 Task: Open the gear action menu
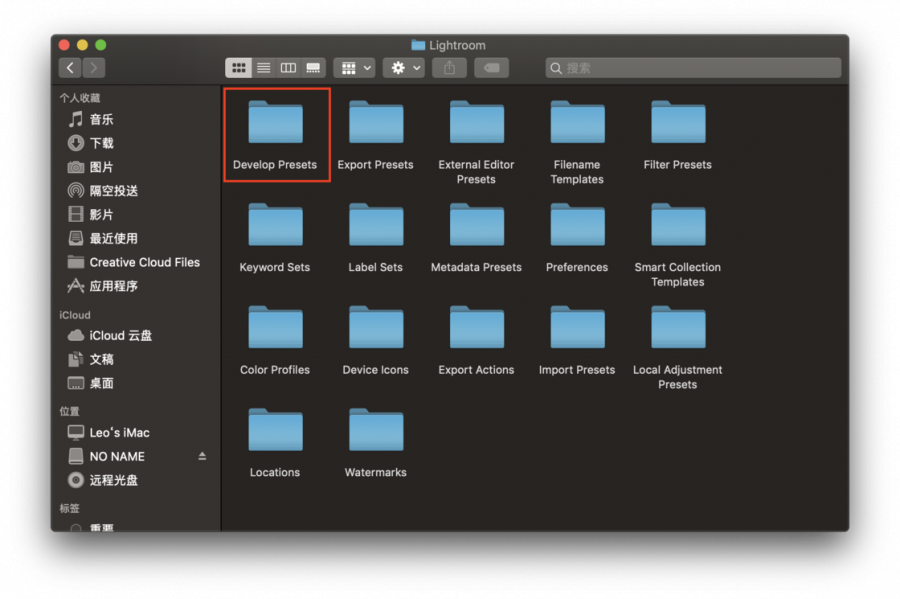point(404,68)
